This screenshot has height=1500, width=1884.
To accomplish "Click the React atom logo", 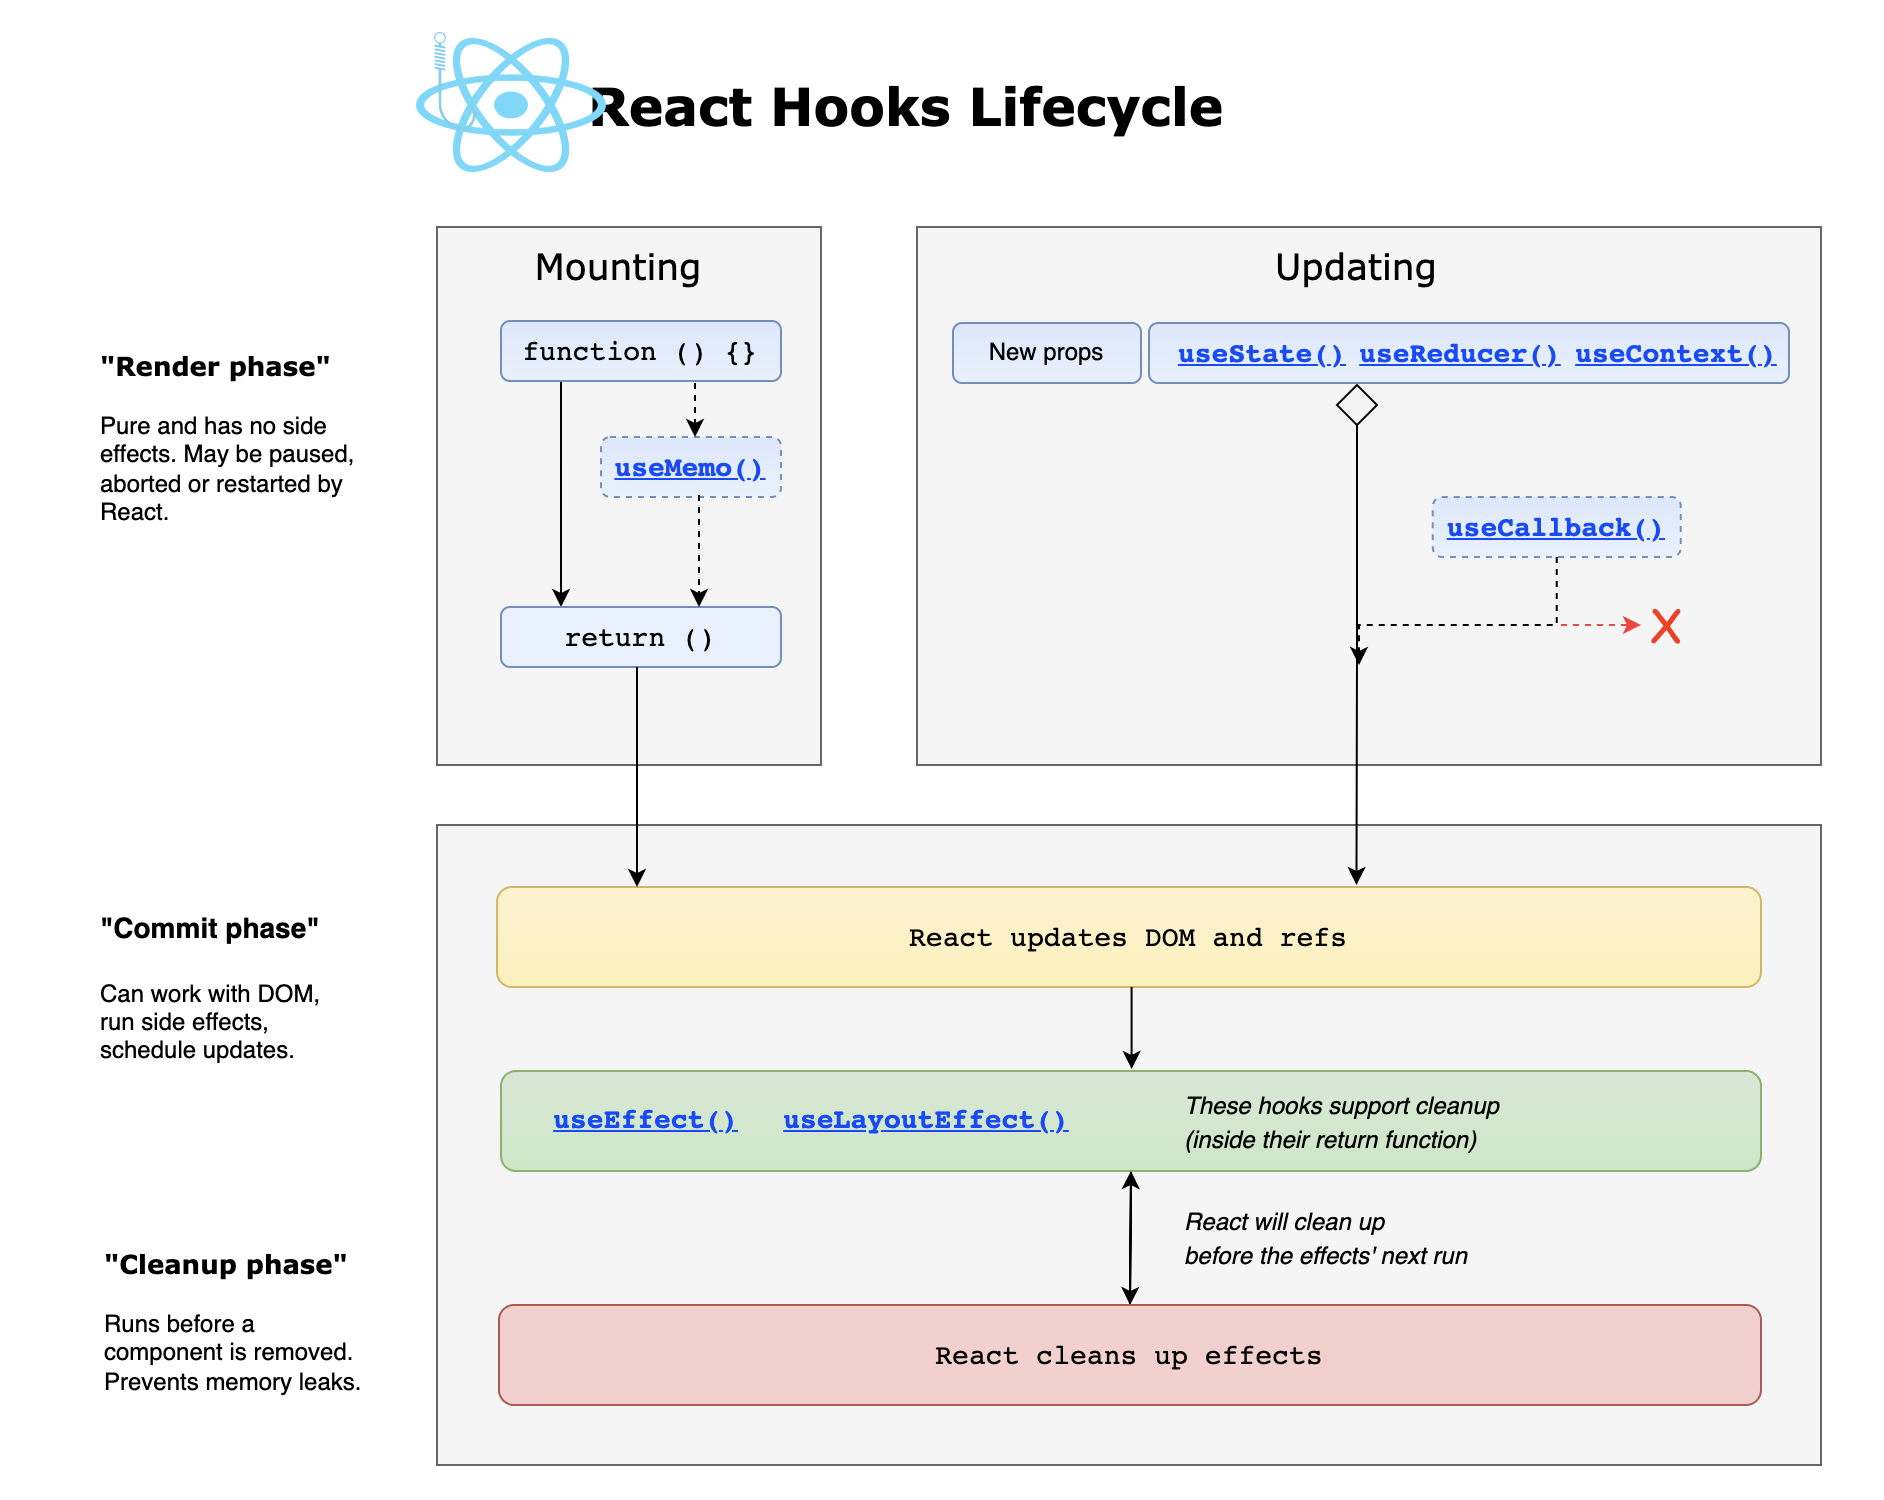I will tap(511, 104).
